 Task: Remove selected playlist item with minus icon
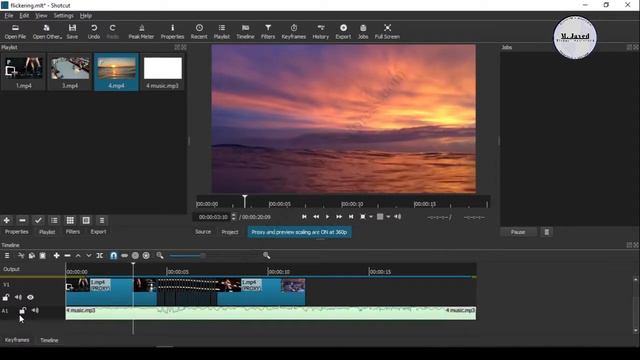point(22,220)
